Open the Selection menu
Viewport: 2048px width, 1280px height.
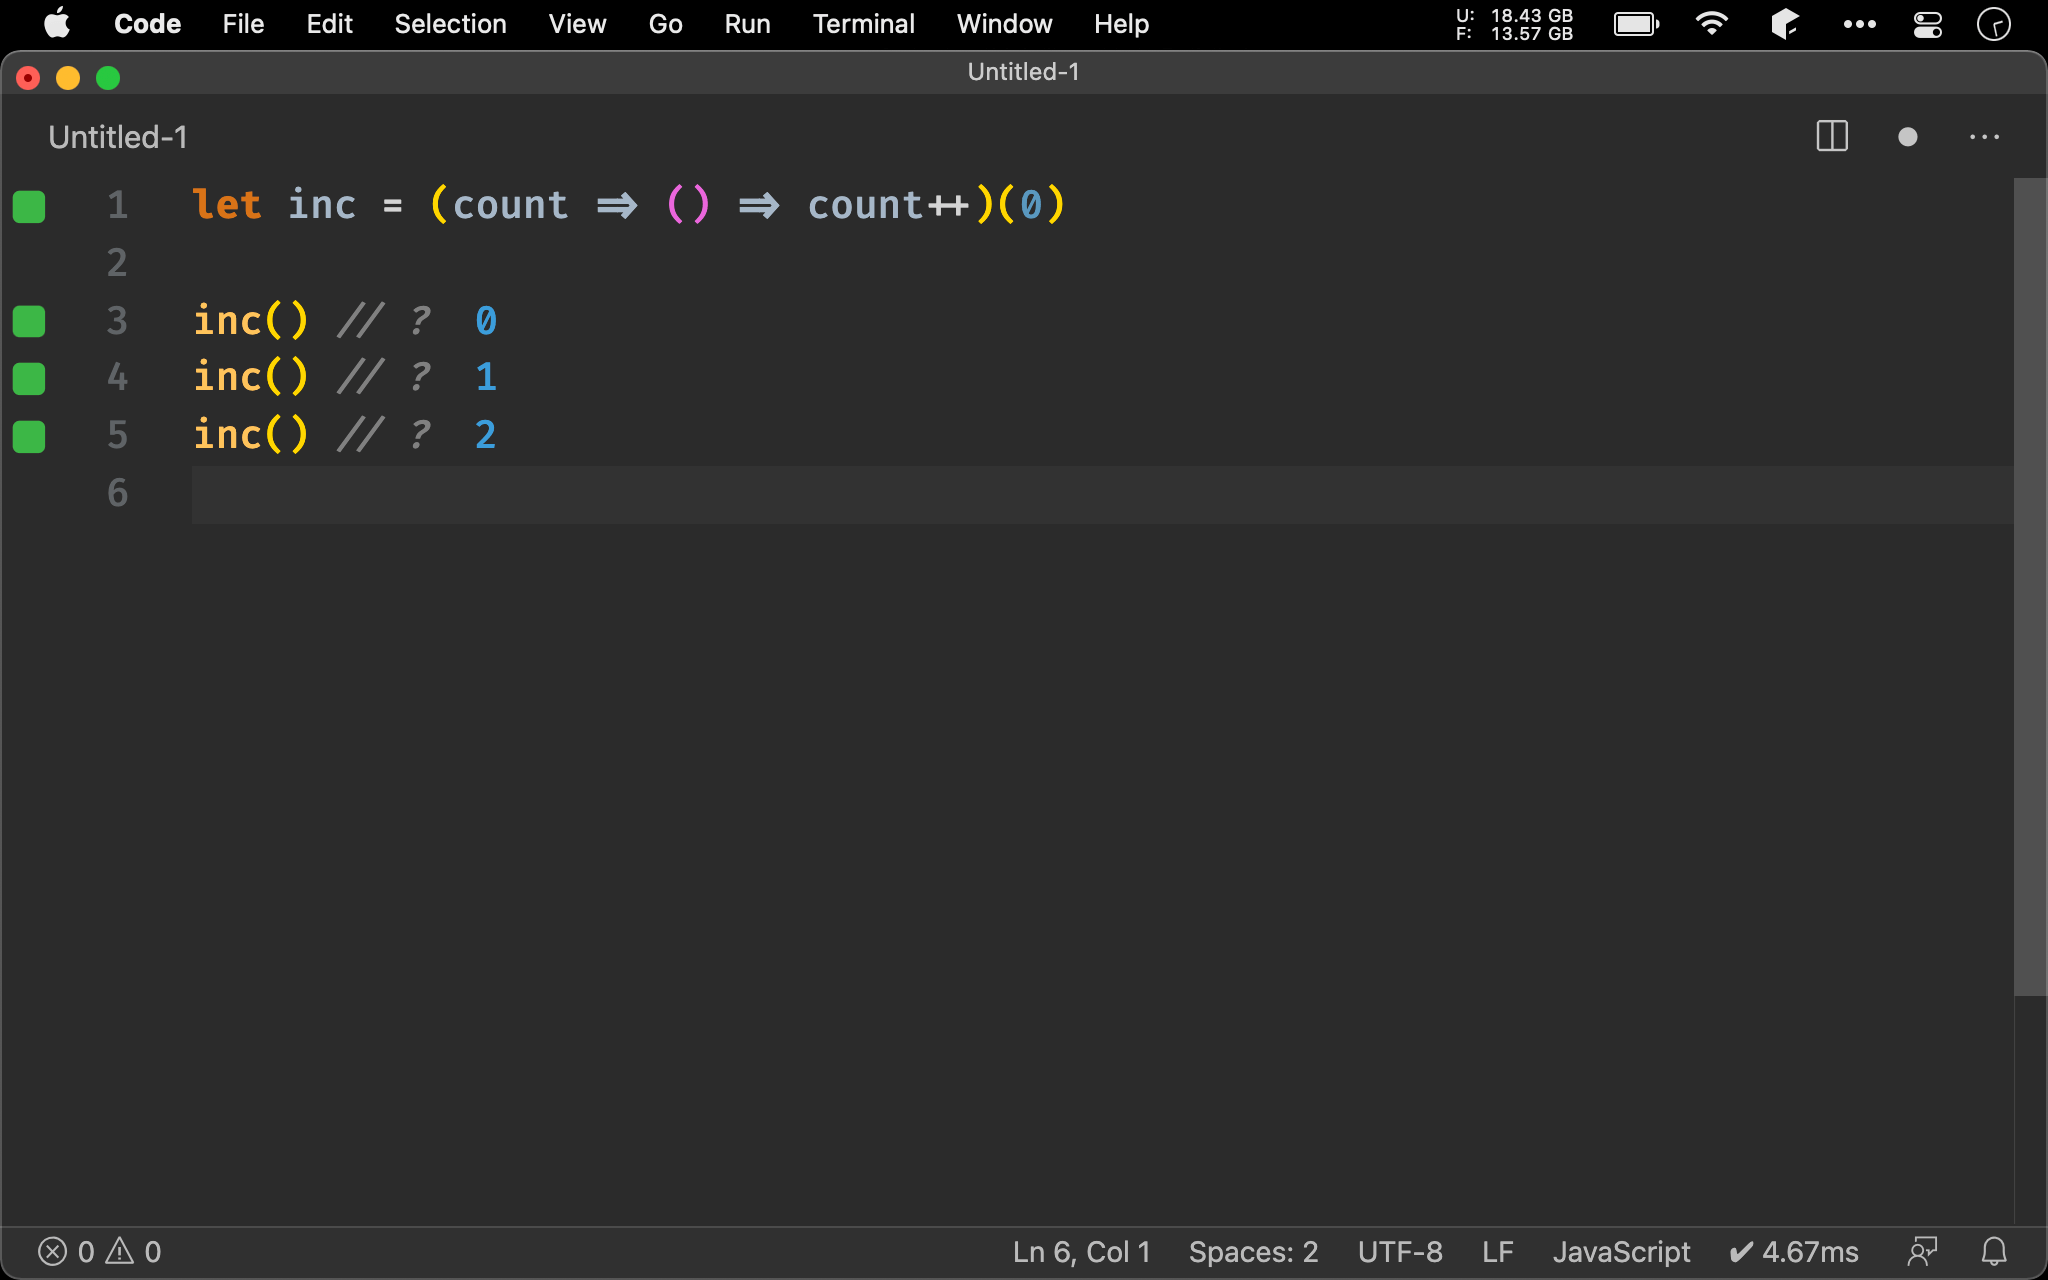(450, 24)
